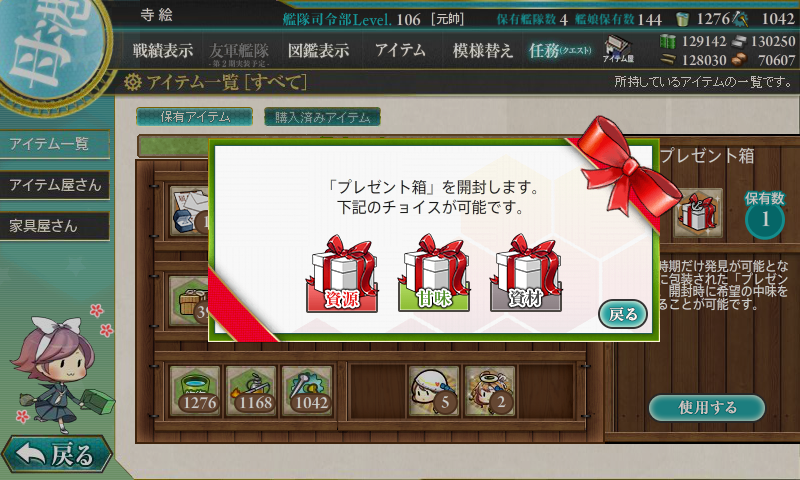The height and width of the screenshot is (480, 800).
Task: Select the flamethrower item showing 1168
Action: 252,390
